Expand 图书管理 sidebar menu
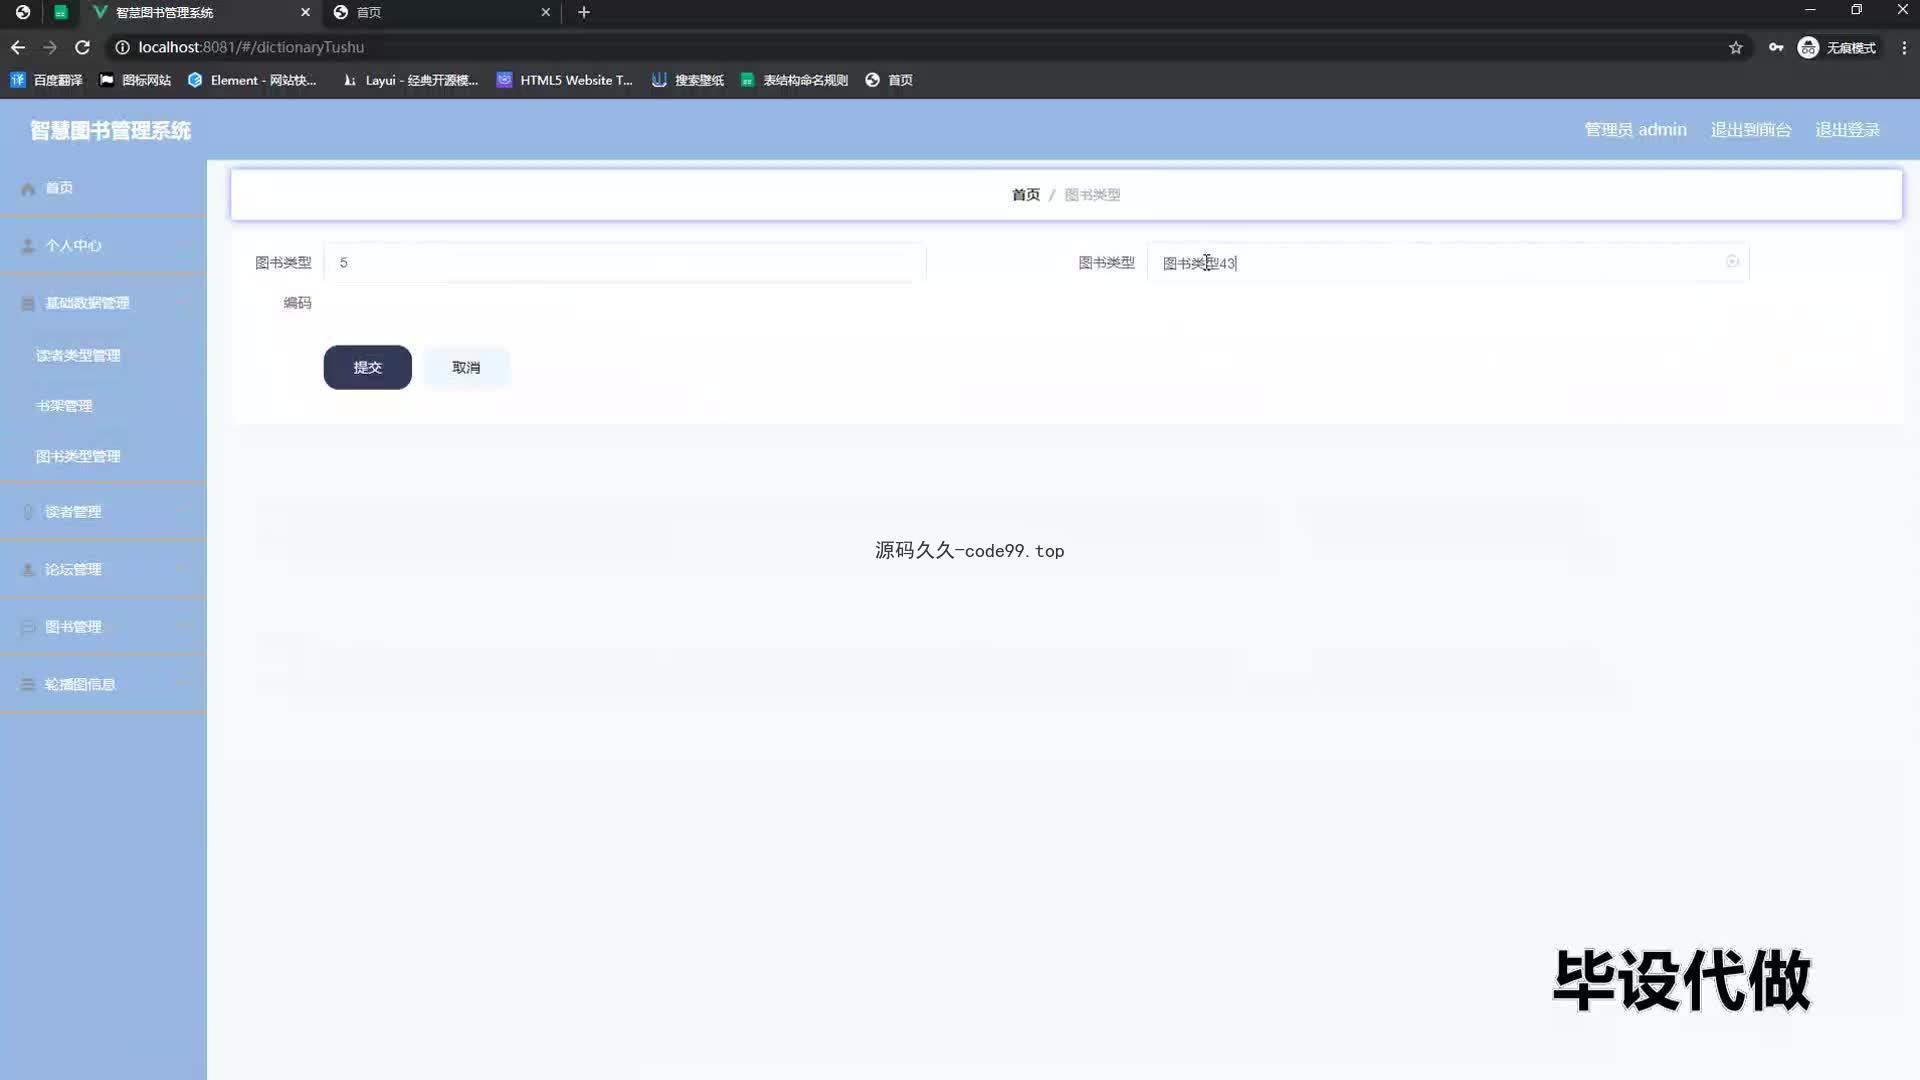Image resolution: width=1920 pixels, height=1080 pixels. click(103, 627)
